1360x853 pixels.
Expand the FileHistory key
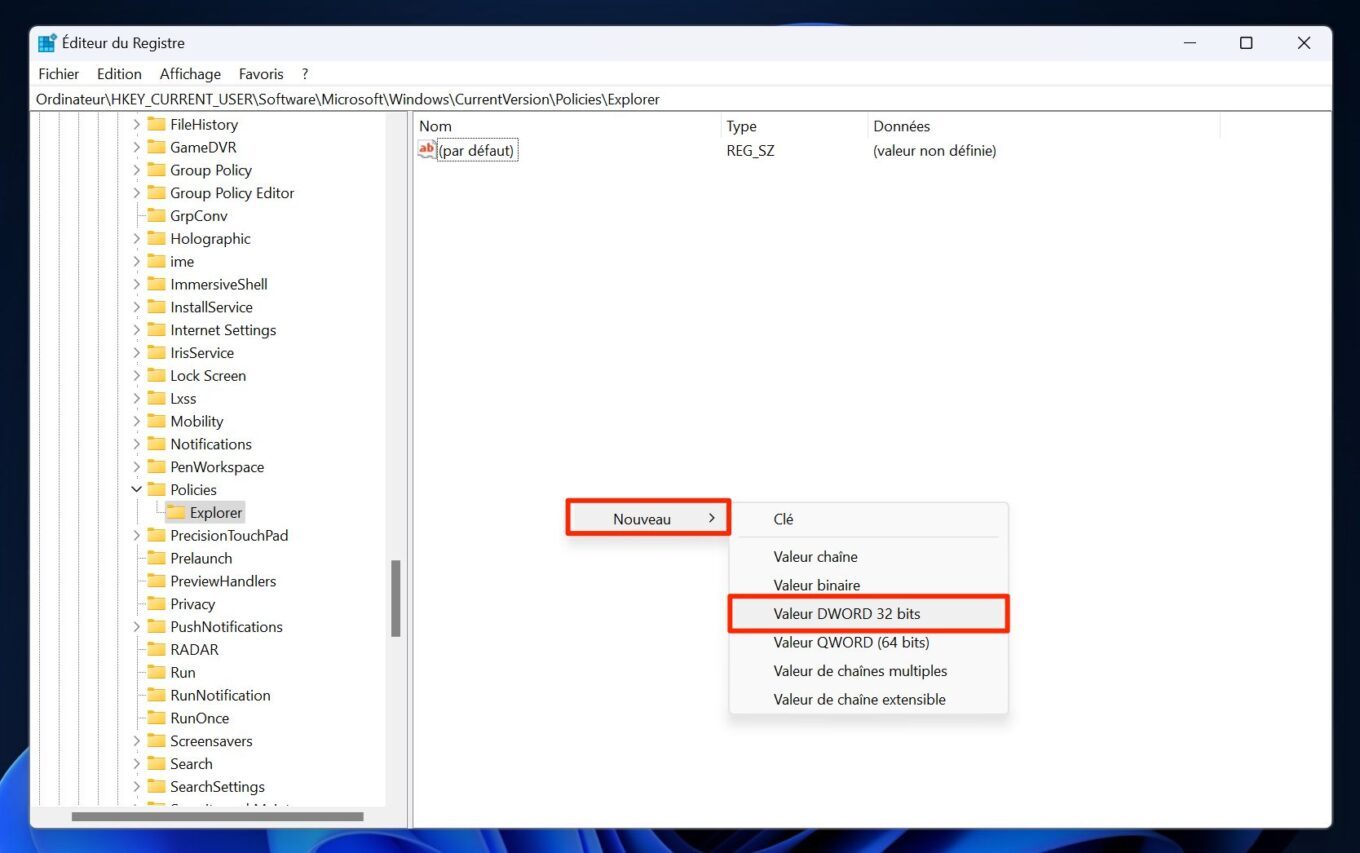coord(137,124)
